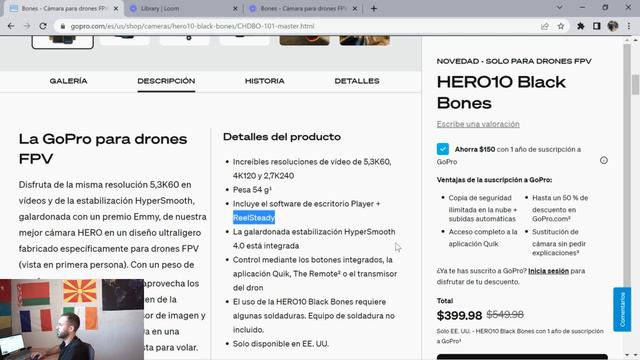640x360 pixels.
Task: Open the DETALLES section tab
Action: click(357, 81)
